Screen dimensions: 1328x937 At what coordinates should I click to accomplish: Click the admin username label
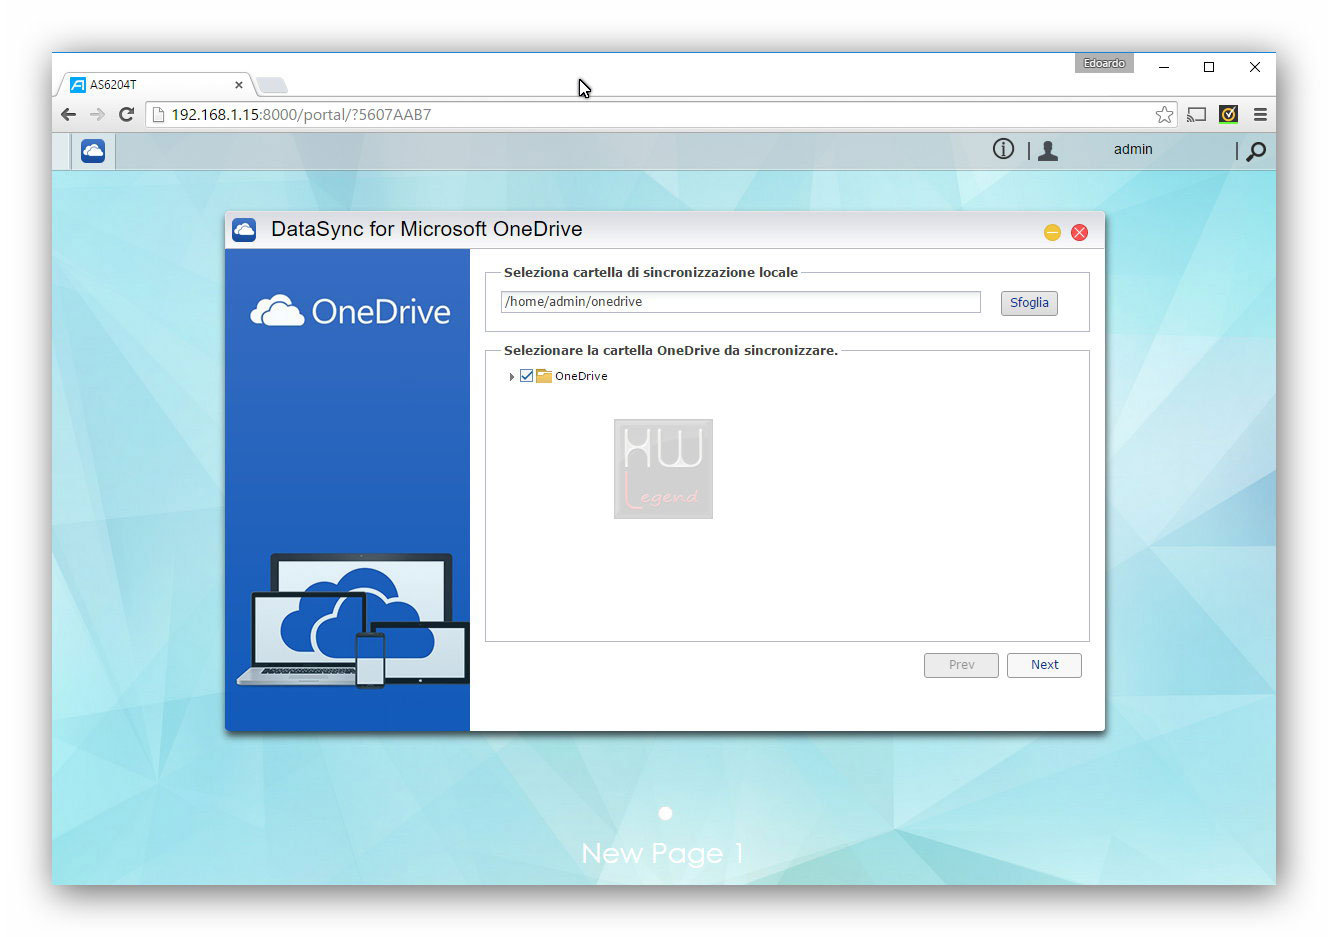pyautogui.click(x=1133, y=149)
